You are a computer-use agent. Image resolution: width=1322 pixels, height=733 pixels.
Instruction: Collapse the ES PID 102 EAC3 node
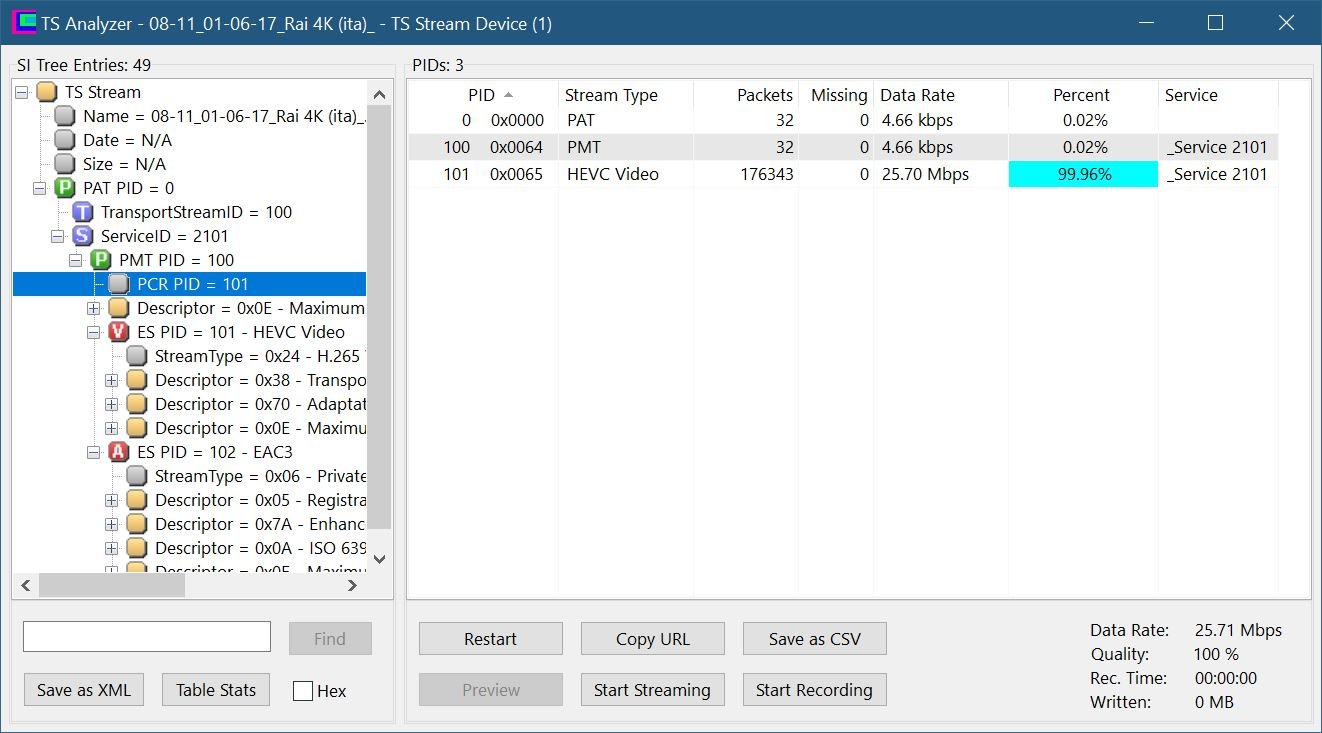94,452
